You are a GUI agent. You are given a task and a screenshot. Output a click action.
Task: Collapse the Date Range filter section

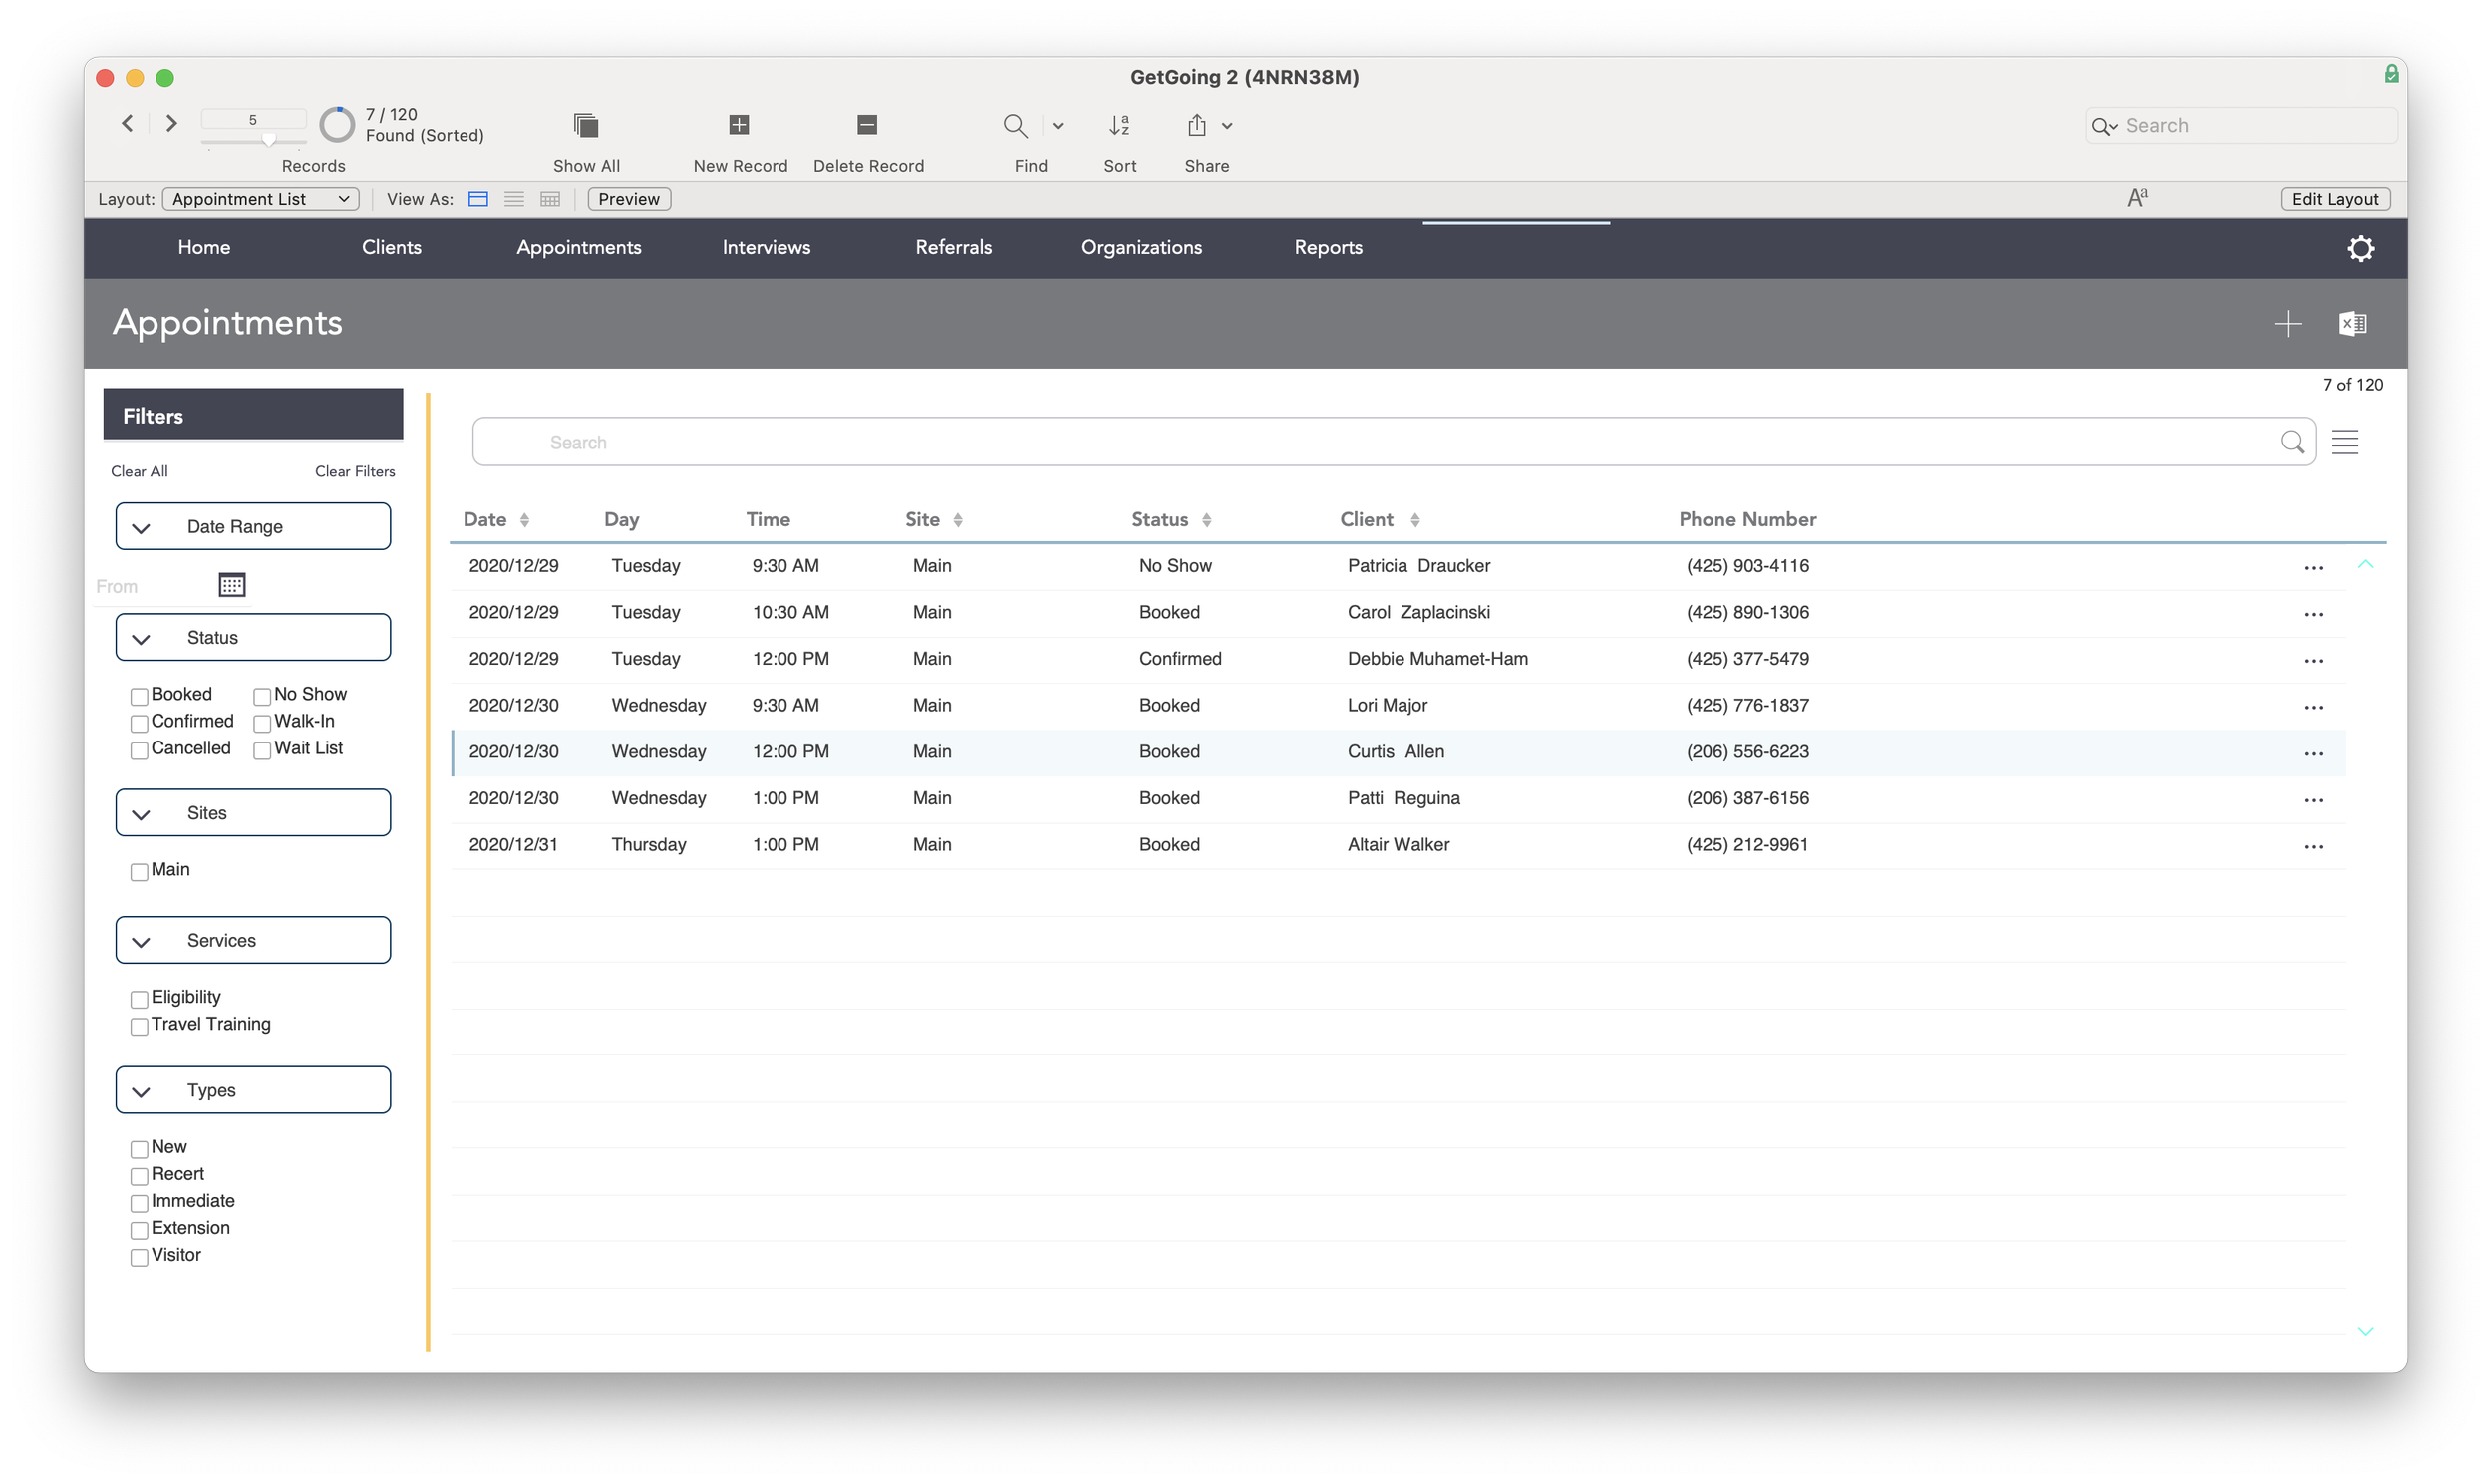pyautogui.click(x=141, y=528)
